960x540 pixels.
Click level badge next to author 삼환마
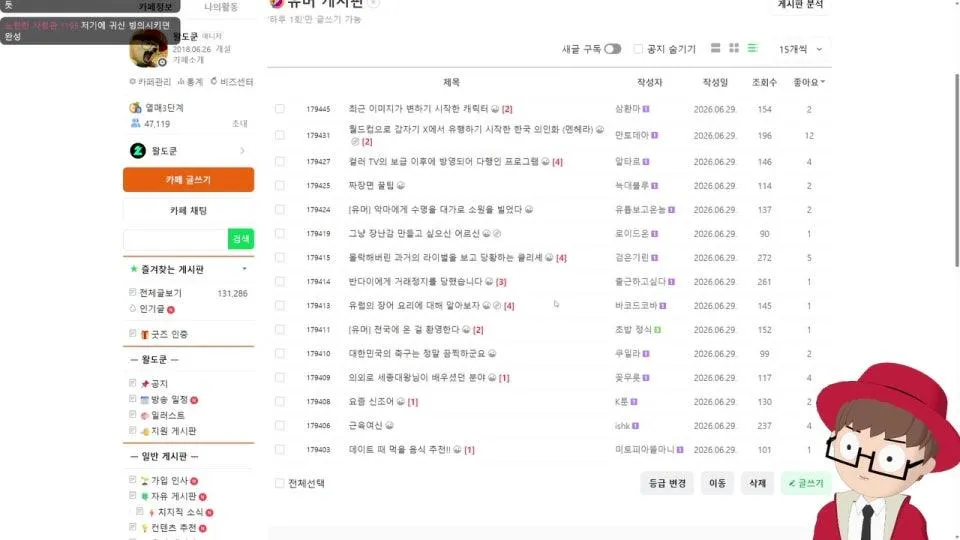pyautogui.click(x=646, y=109)
